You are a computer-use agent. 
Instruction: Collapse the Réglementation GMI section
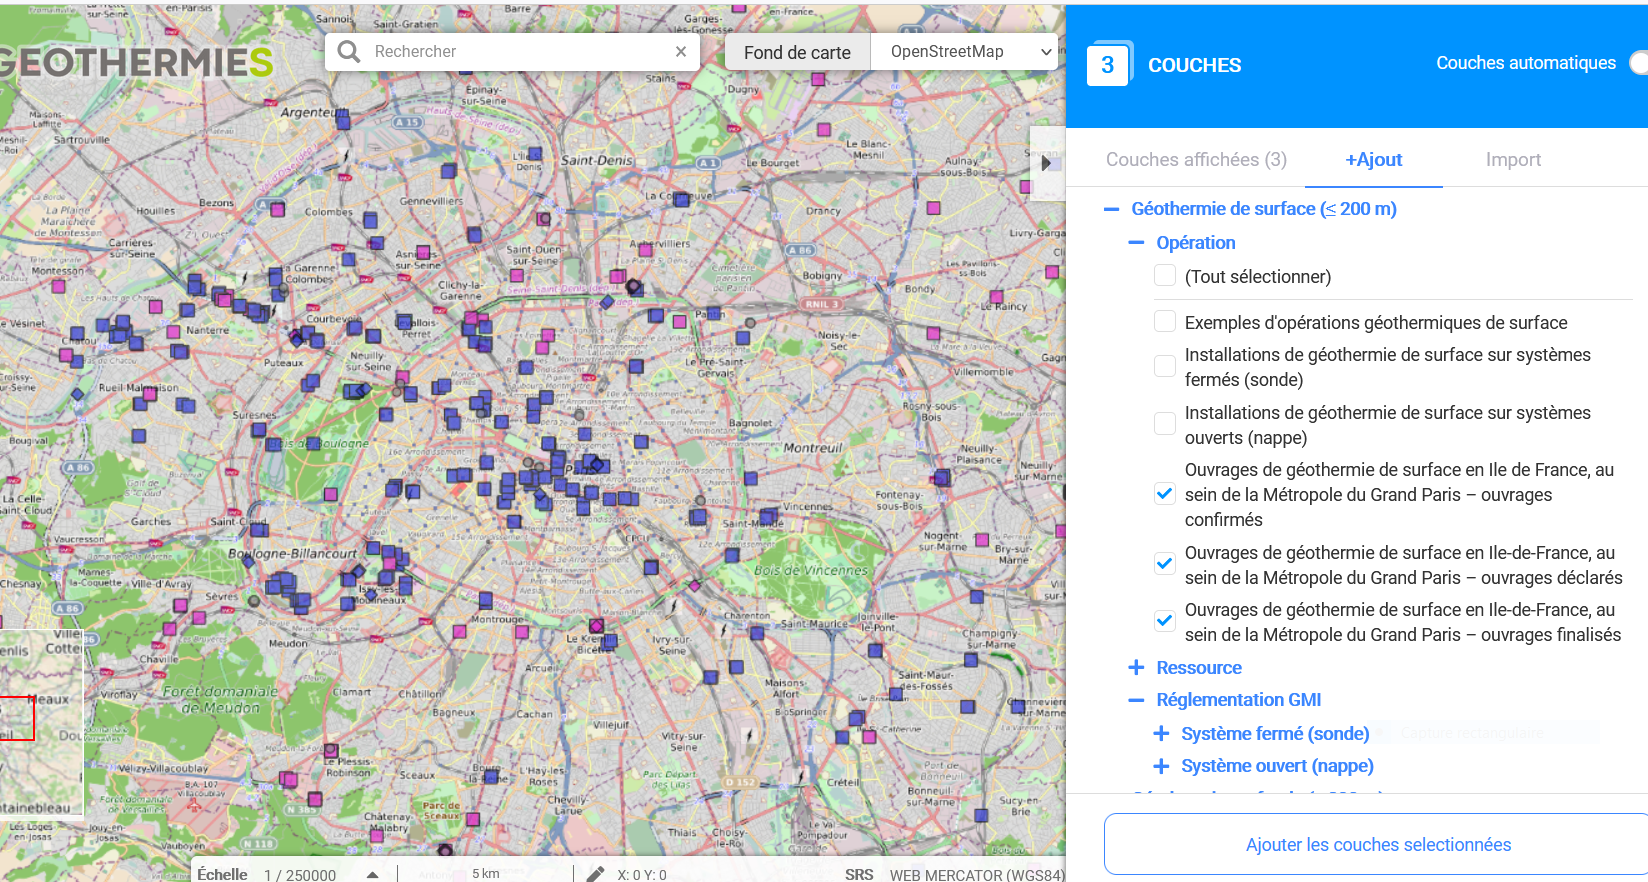coord(1136,700)
